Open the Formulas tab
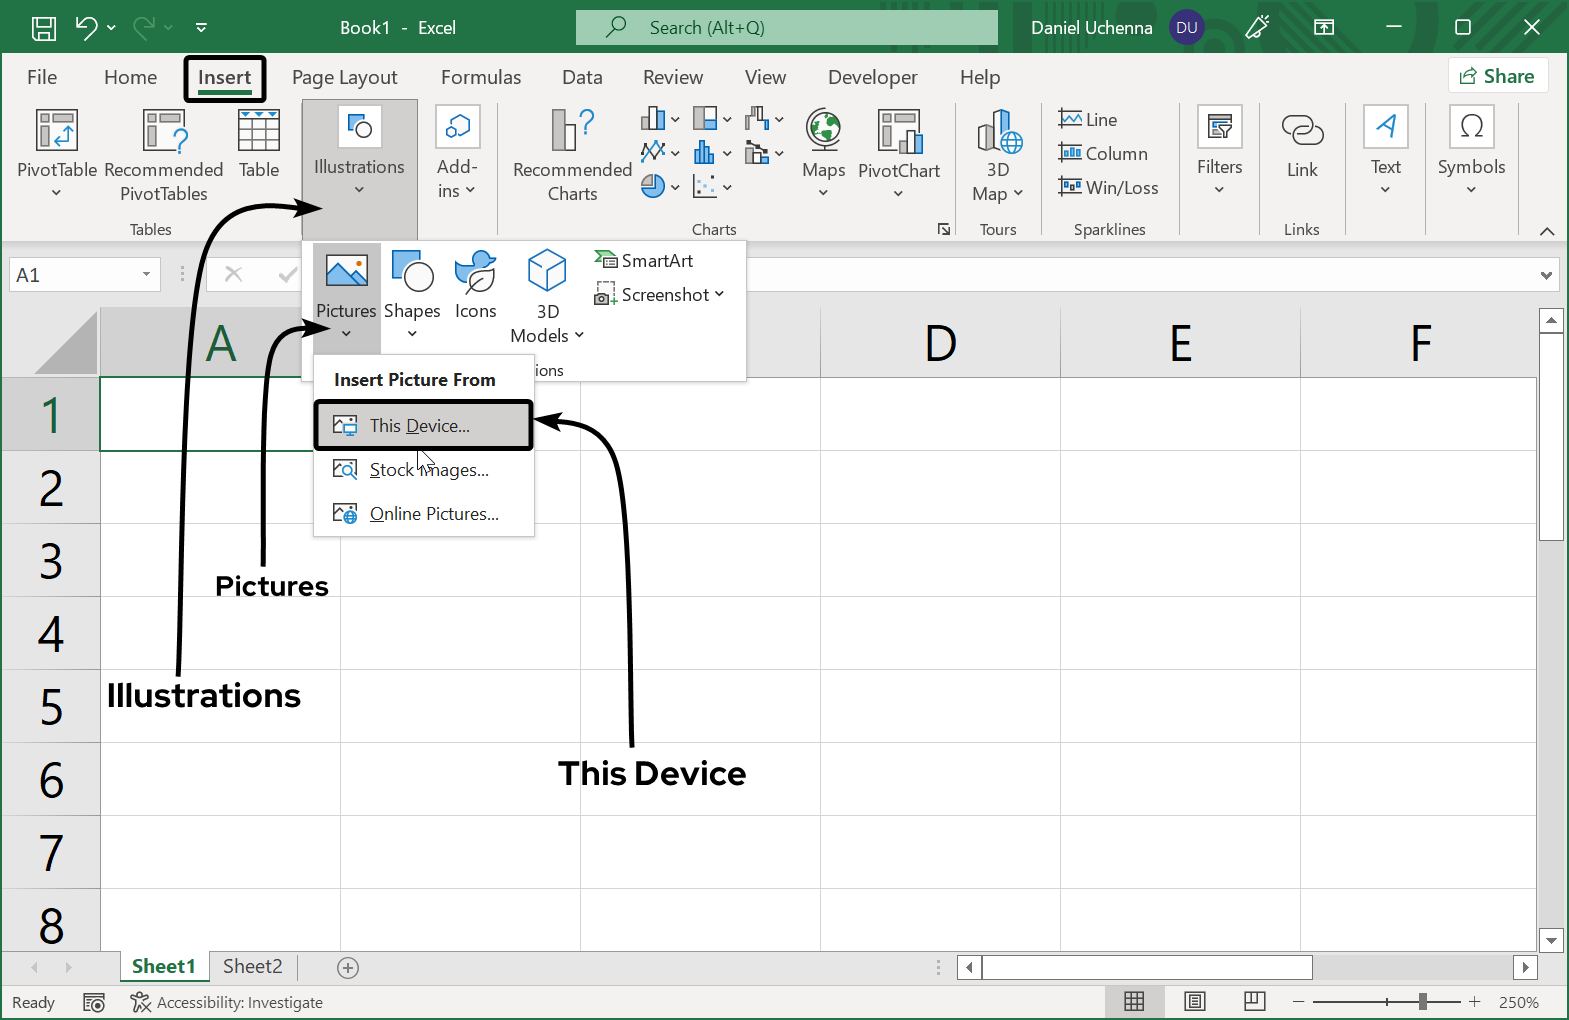This screenshot has width=1569, height=1020. click(x=481, y=77)
